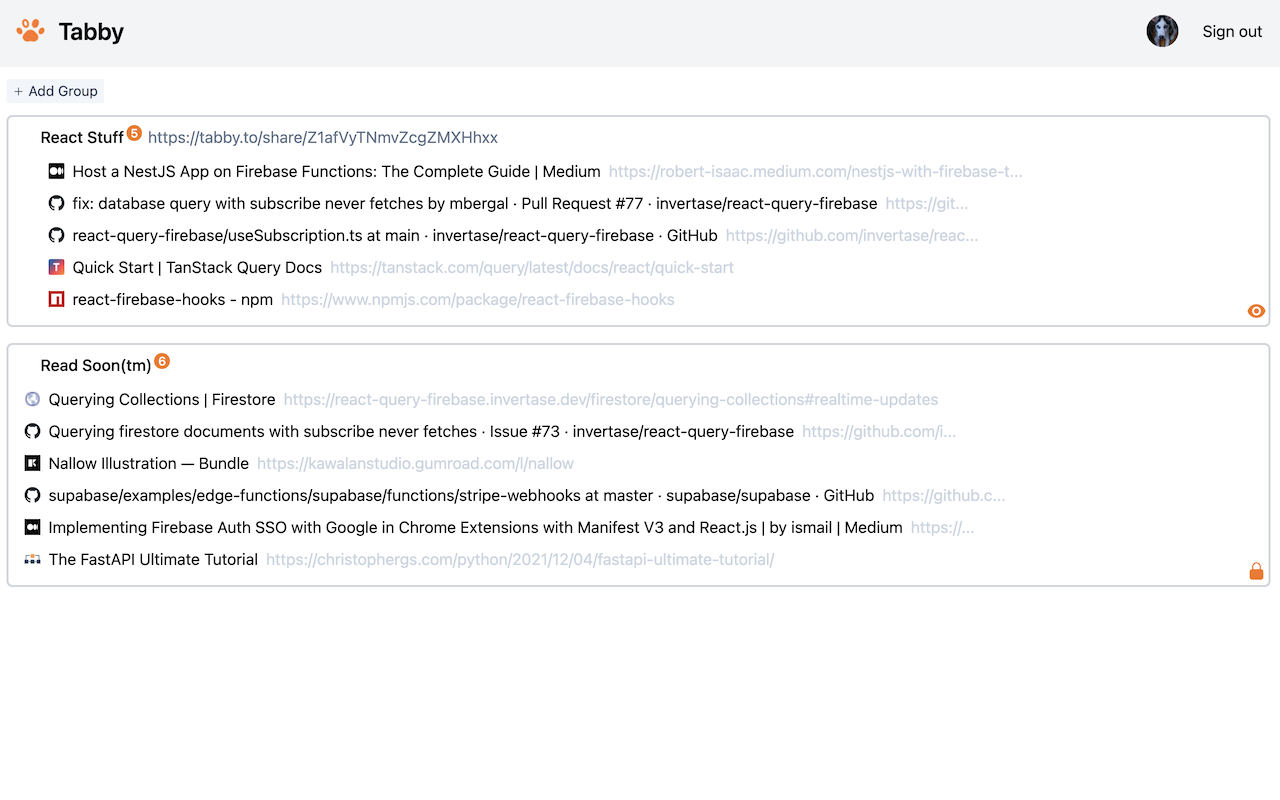Open the Issue #73 tab title
This screenshot has height=800, width=1280.
click(x=421, y=432)
